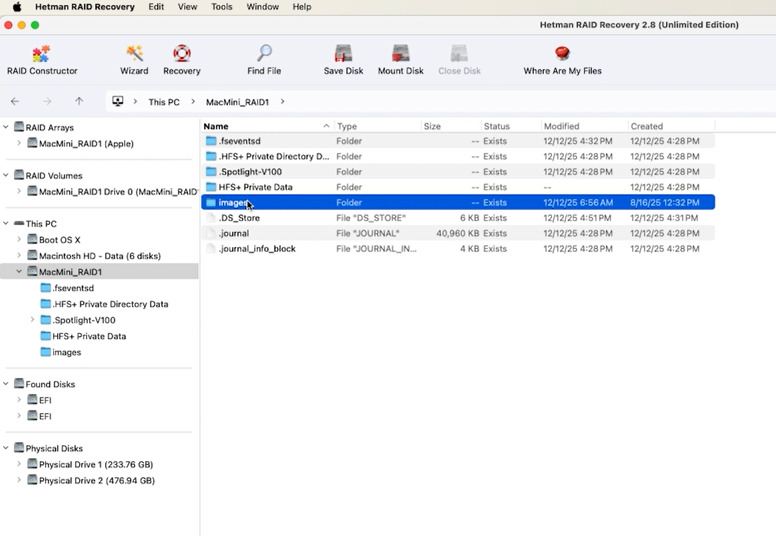The height and width of the screenshot is (536, 776).
Task: Expand MacMini_RAID1 (Apple) array node
Action: (19, 143)
